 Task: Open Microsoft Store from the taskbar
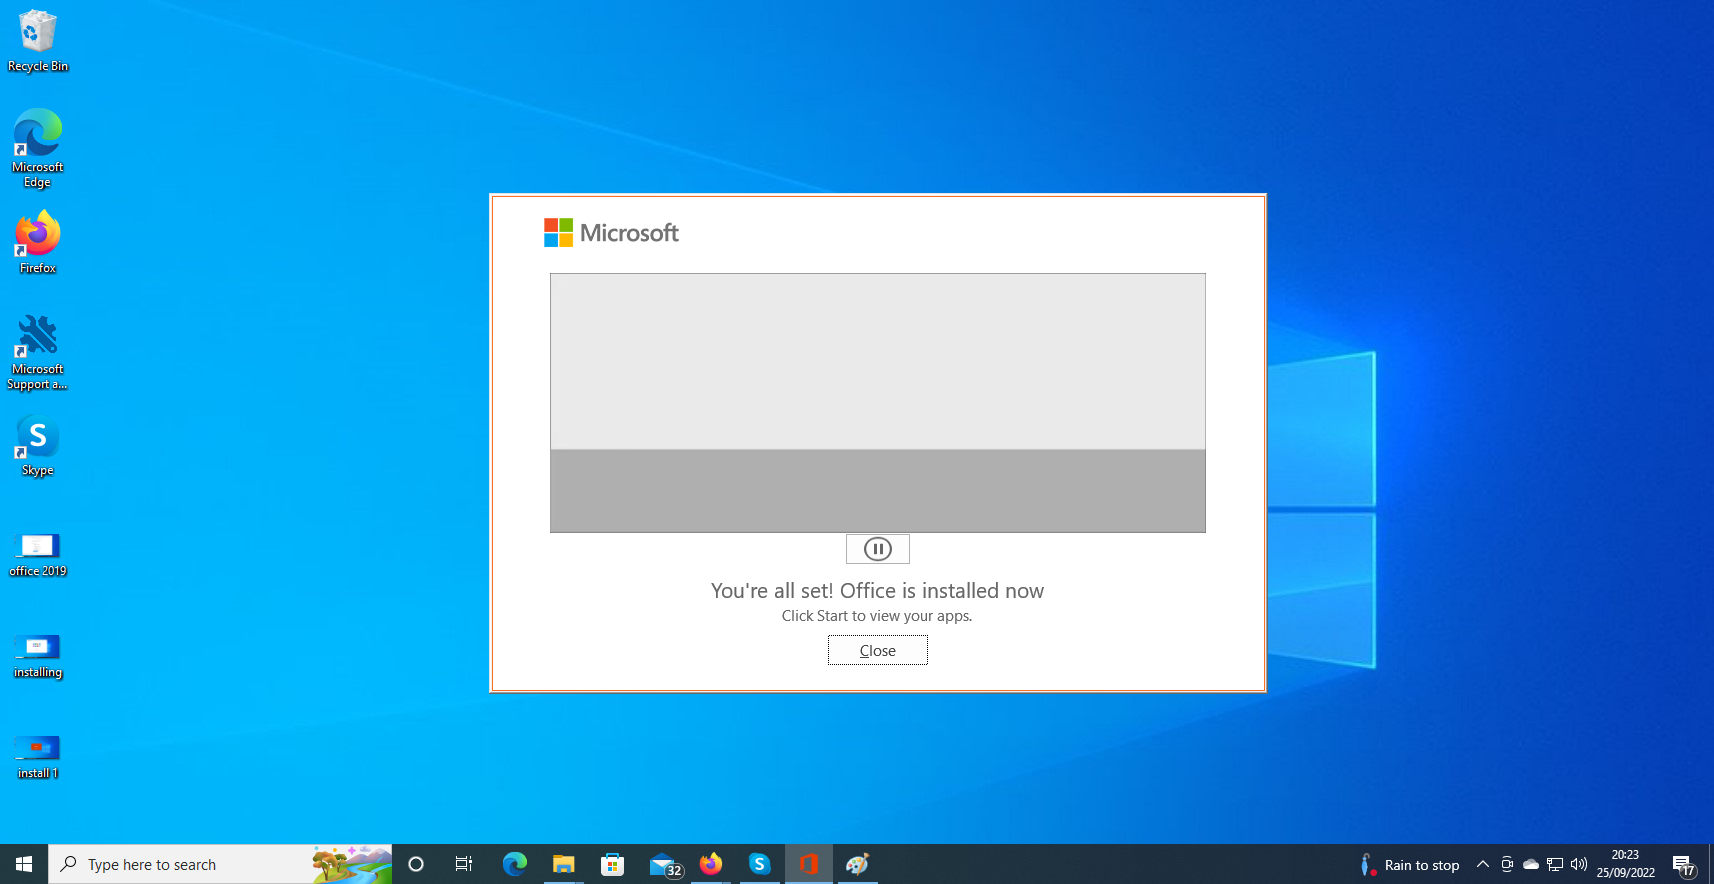point(613,864)
